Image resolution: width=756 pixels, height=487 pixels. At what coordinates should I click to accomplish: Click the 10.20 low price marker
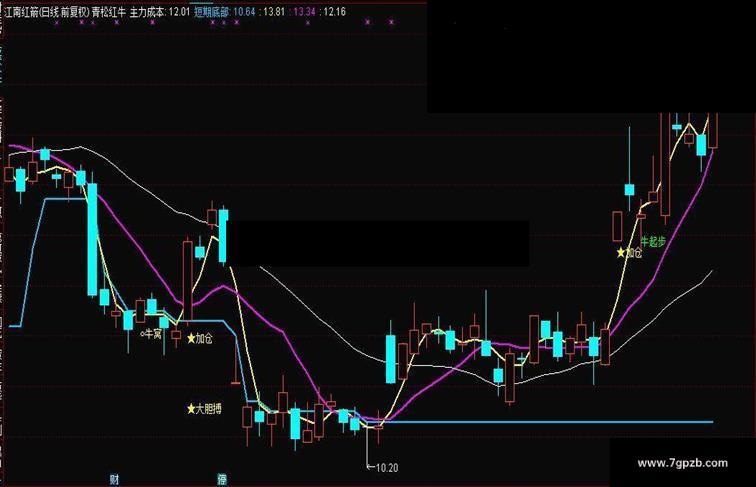coord(382,468)
